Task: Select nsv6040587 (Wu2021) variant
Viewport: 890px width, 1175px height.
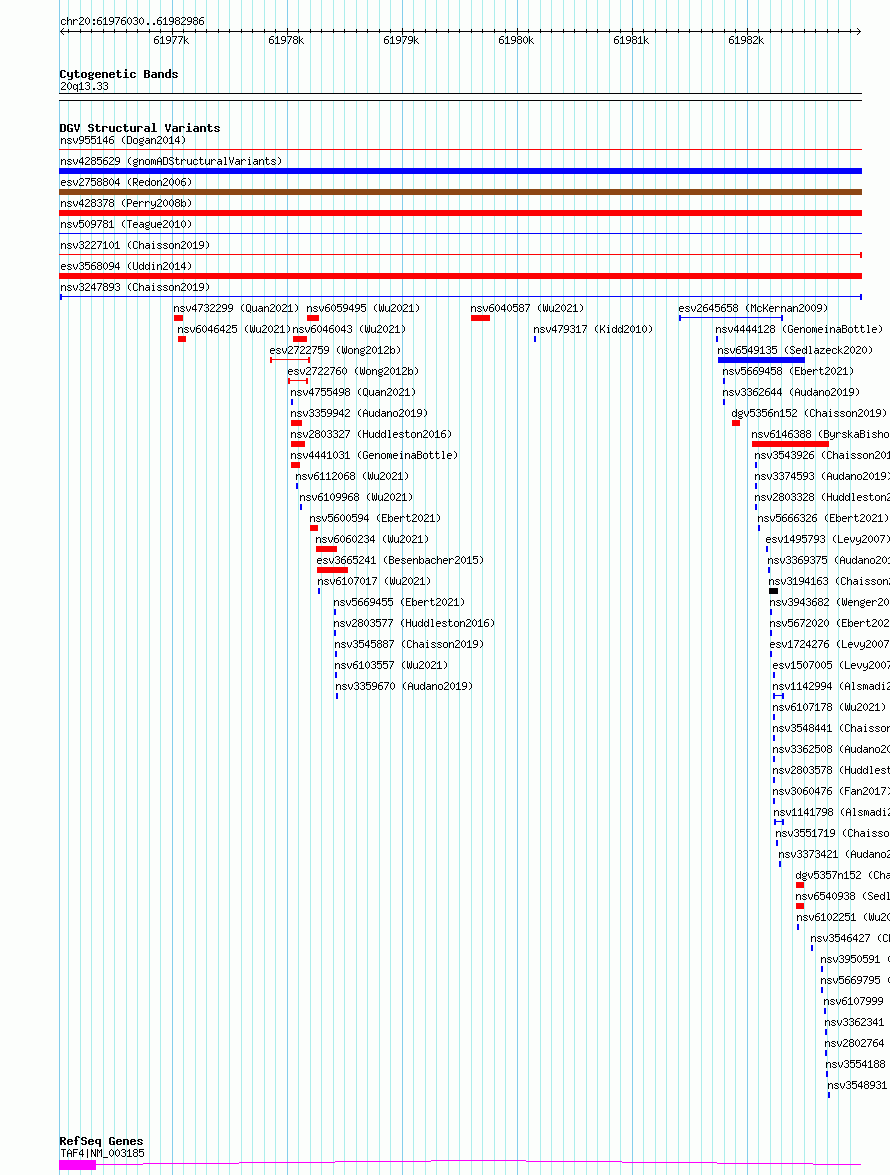Action: tap(527, 308)
